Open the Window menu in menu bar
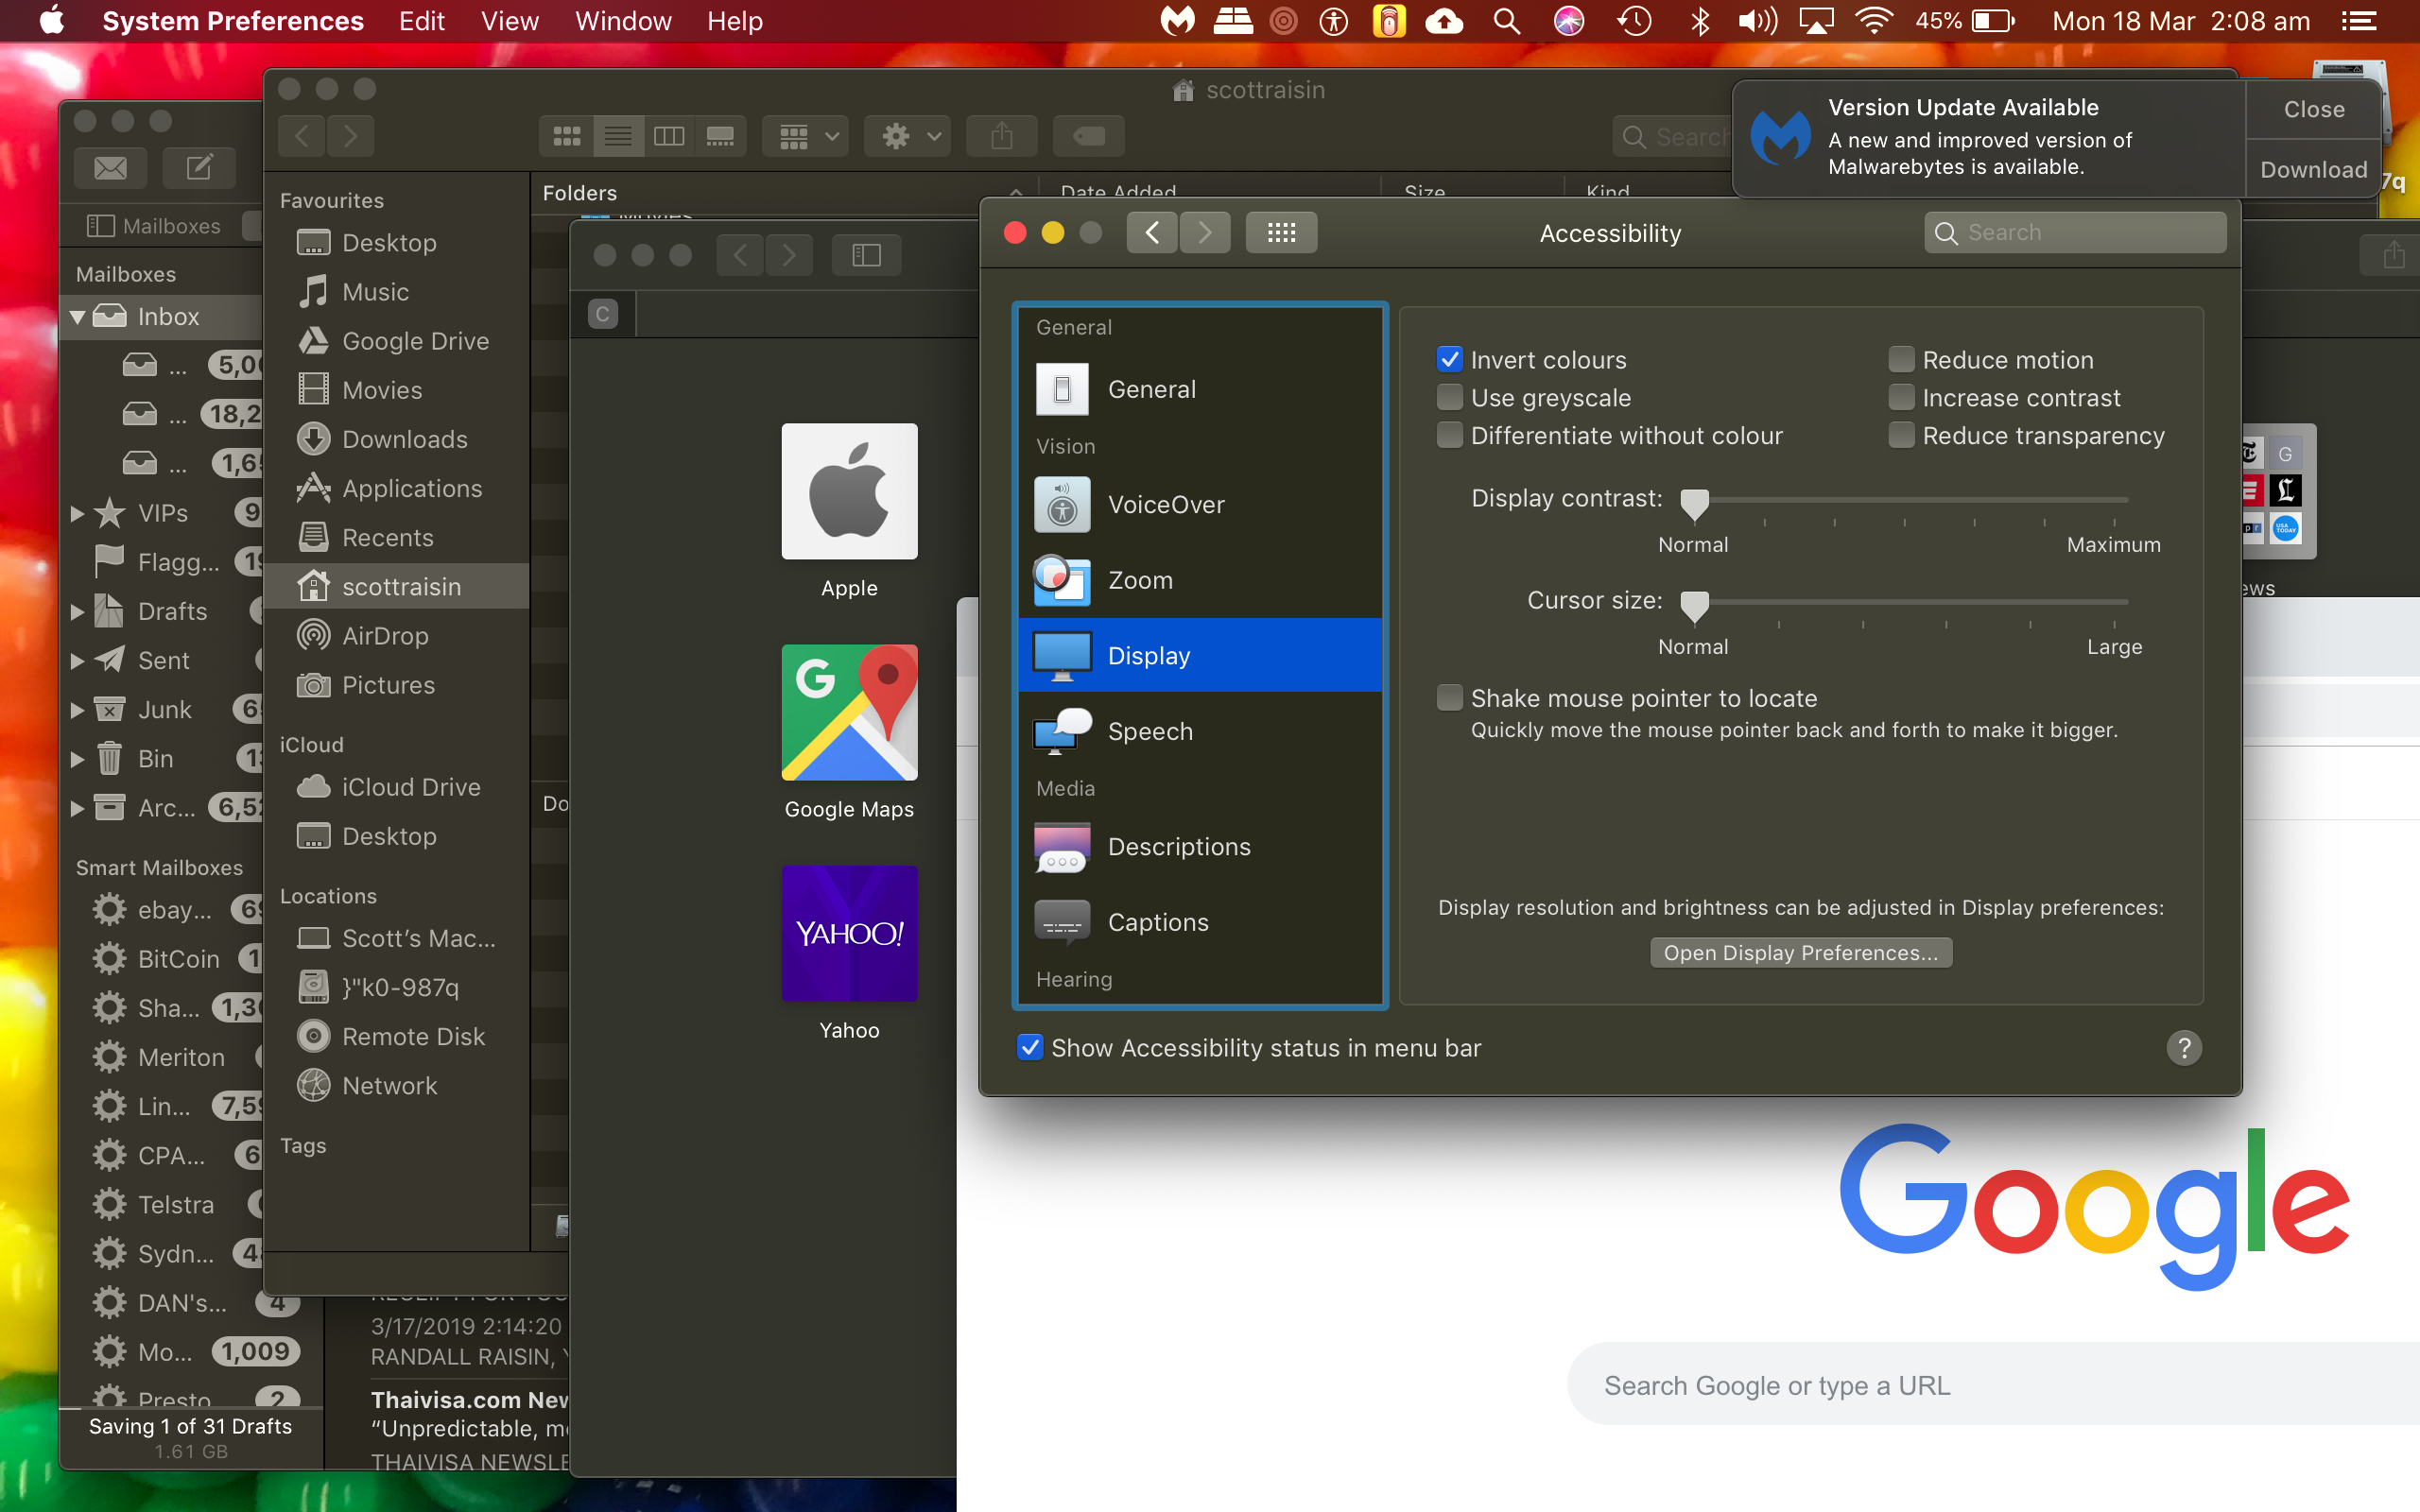 [622, 21]
